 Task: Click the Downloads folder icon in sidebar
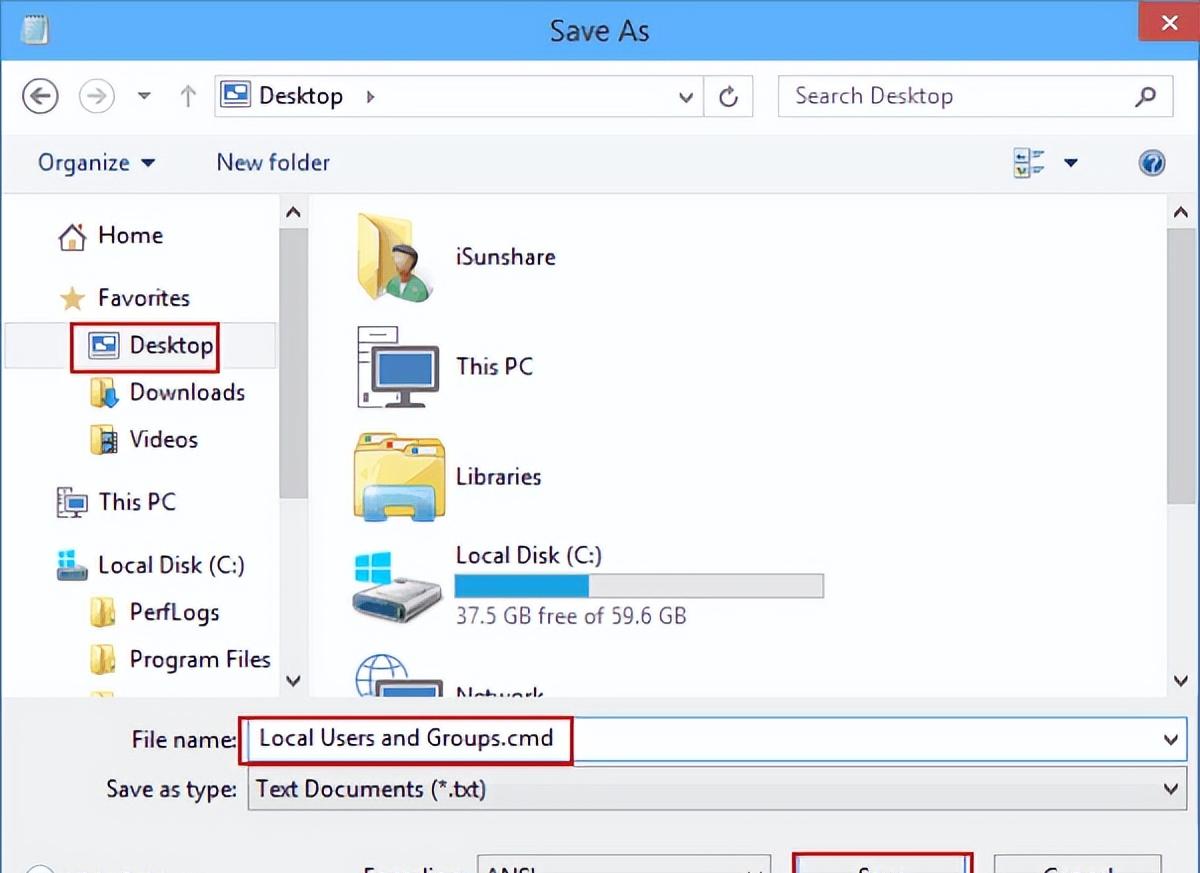[104, 394]
